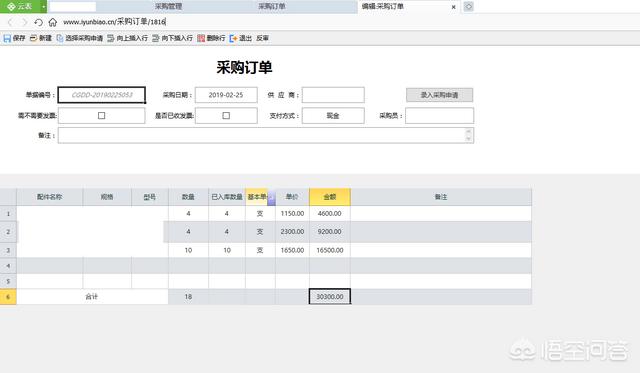This screenshot has width=640, height=373.
Task: Switch to the 采购订单 tab
Action: coord(272,7)
